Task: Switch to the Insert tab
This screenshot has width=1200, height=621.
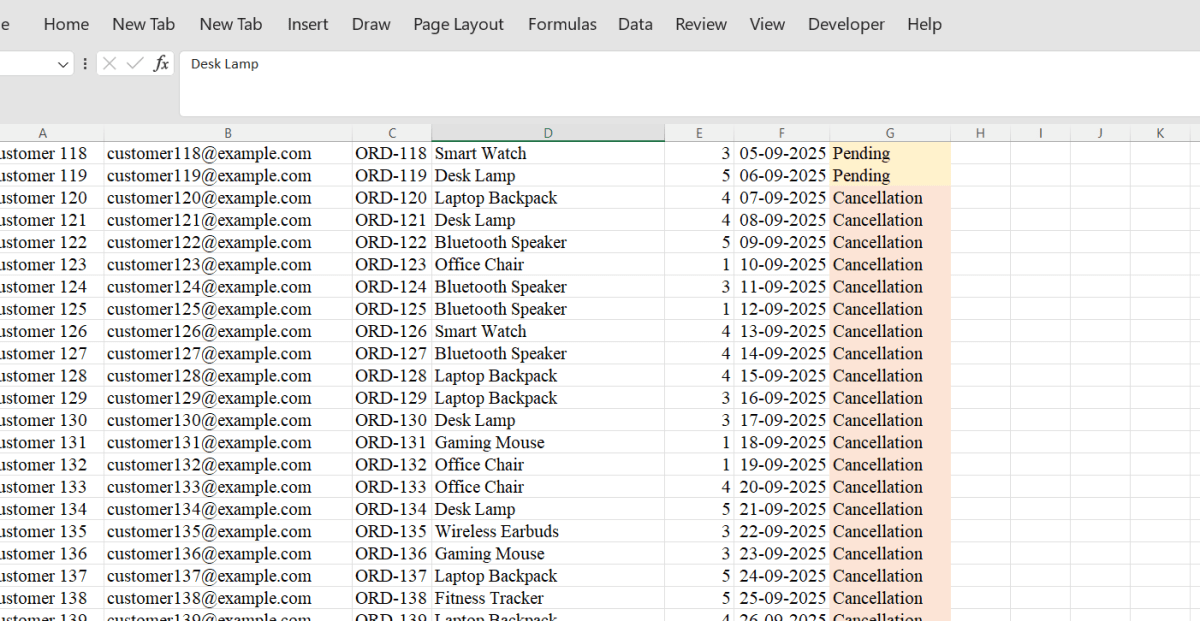Action: (308, 24)
